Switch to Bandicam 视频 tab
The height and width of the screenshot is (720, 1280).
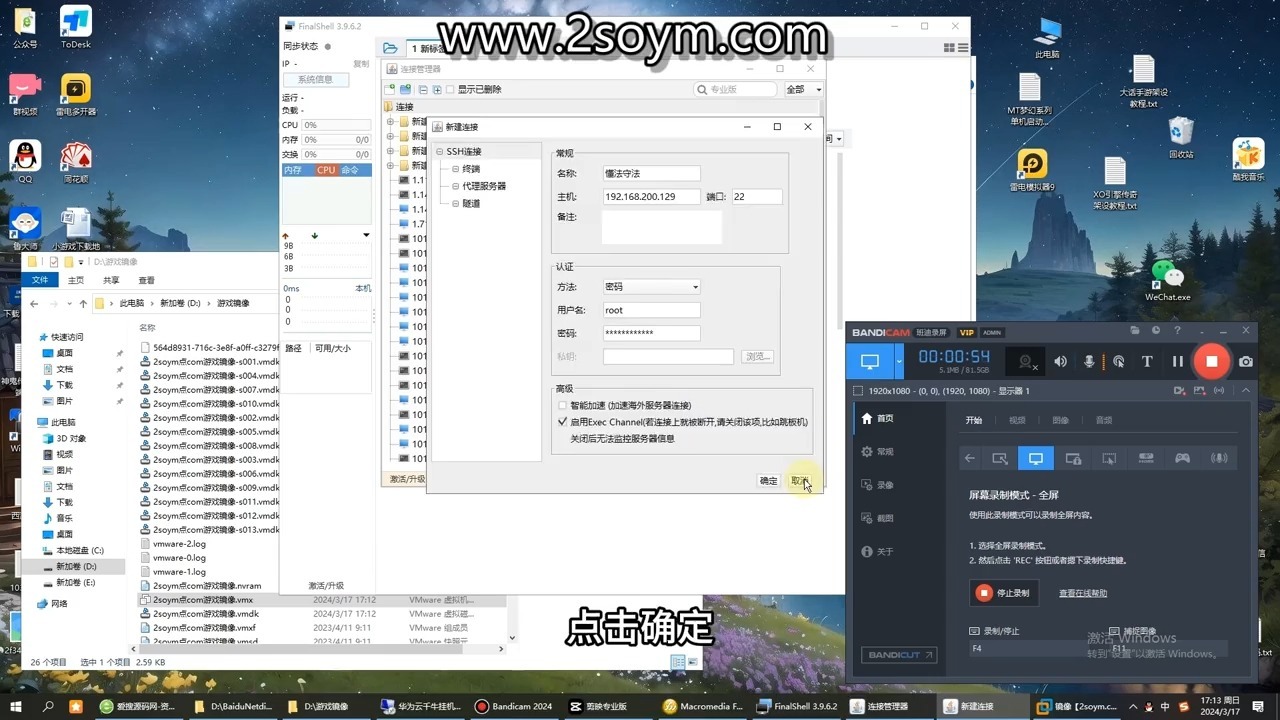pyautogui.click(x=1017, y=421)
